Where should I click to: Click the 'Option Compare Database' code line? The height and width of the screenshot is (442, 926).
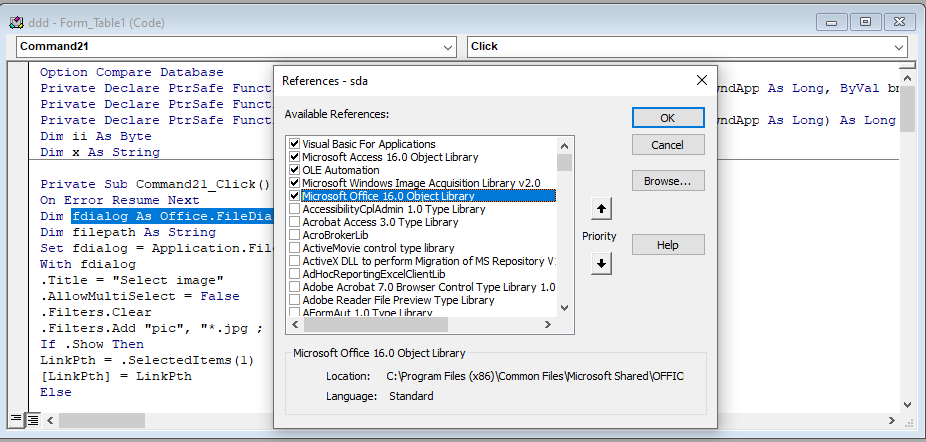(x=132, y=72)
